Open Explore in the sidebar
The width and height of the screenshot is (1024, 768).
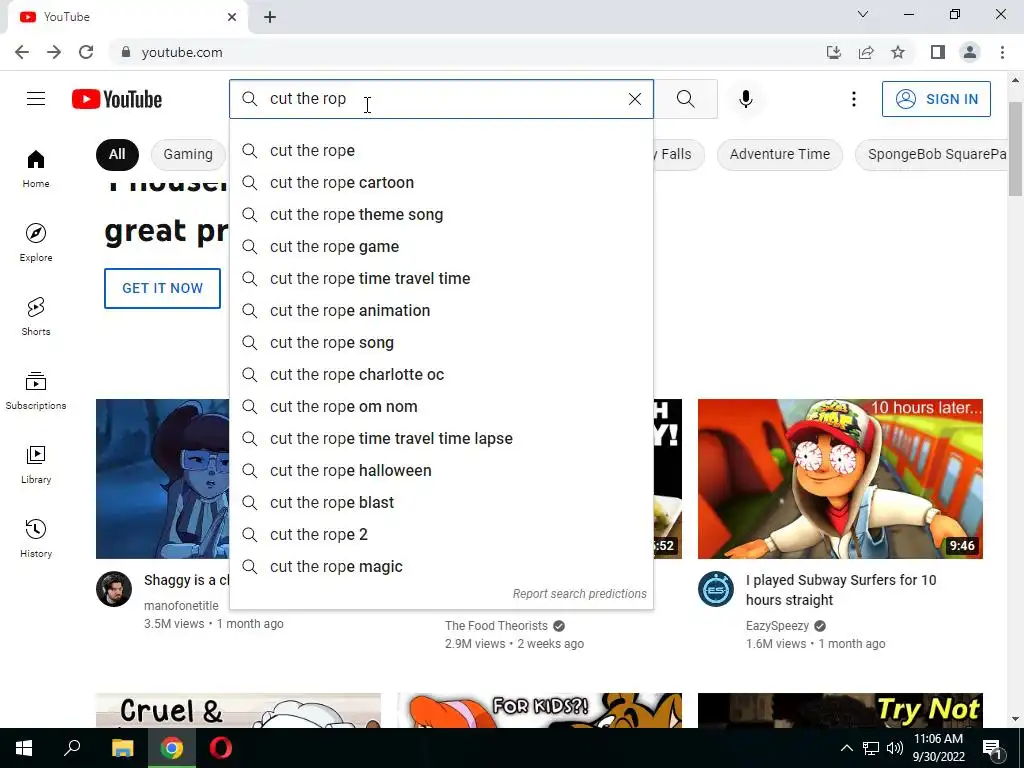coord(36,242)
